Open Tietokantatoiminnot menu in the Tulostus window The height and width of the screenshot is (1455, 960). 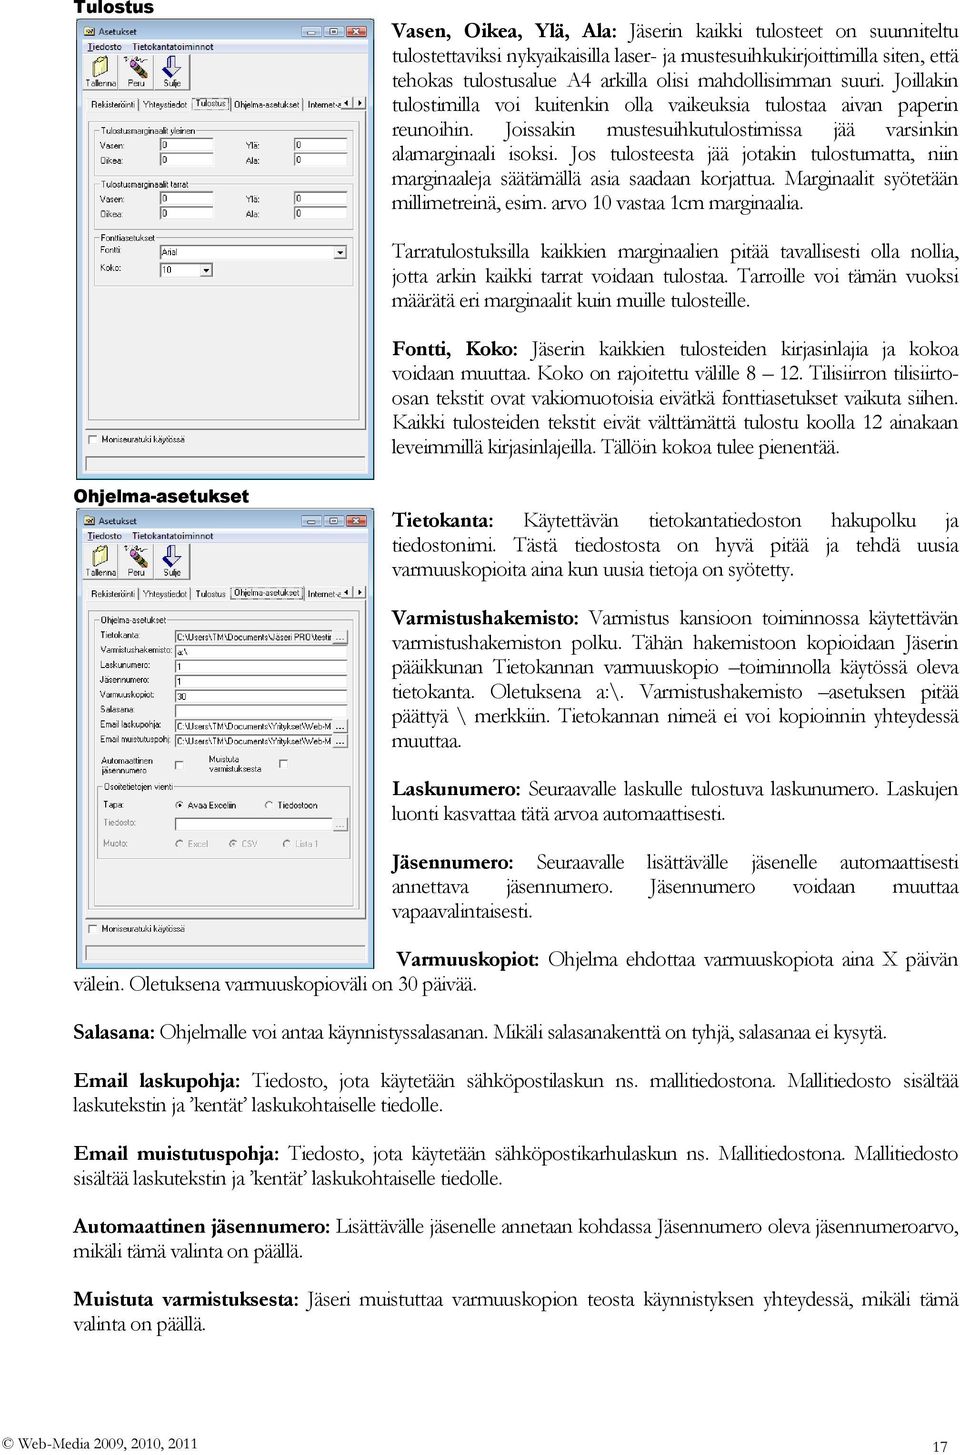[173, 47]
